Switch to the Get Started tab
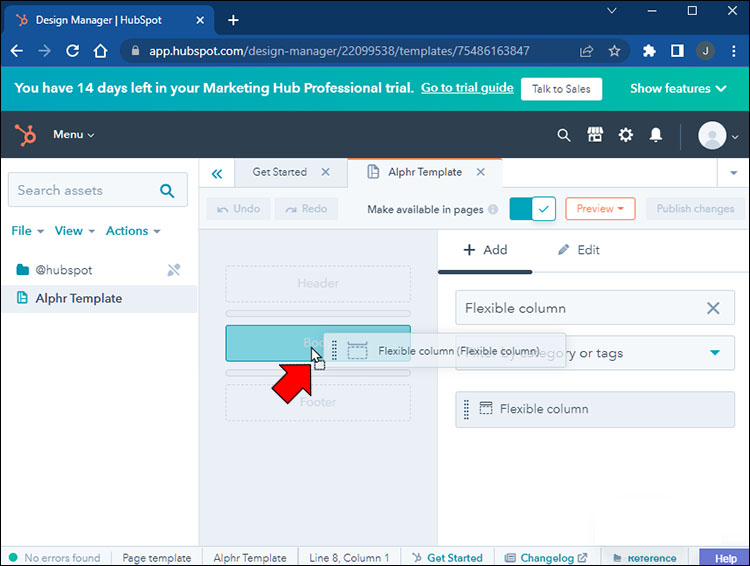750x566 pixels. click(x=279, y=172)
